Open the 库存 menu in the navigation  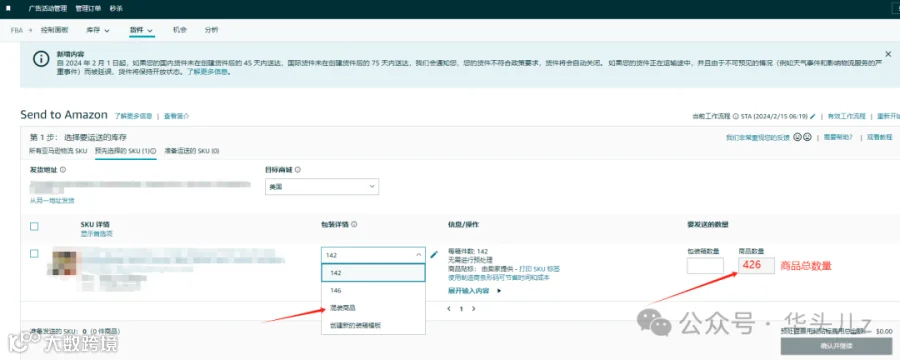click(98, 30)
